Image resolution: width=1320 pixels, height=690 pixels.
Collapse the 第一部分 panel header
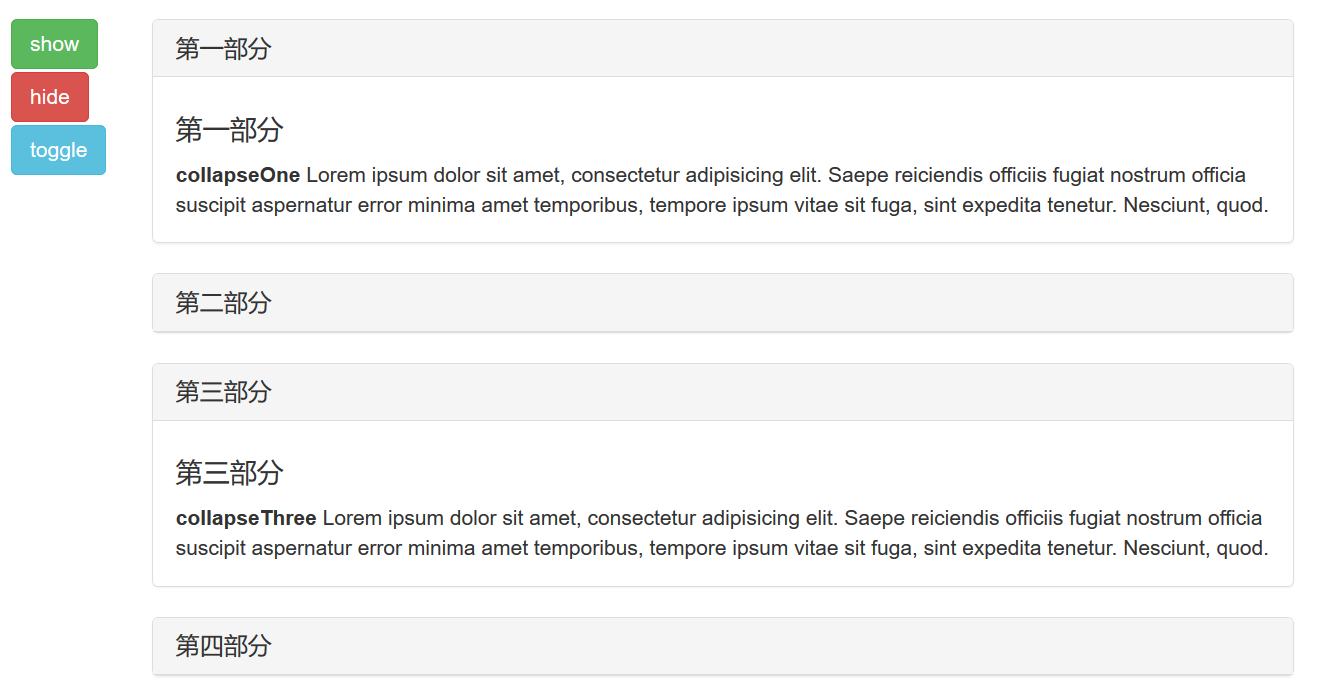[222, 47]
